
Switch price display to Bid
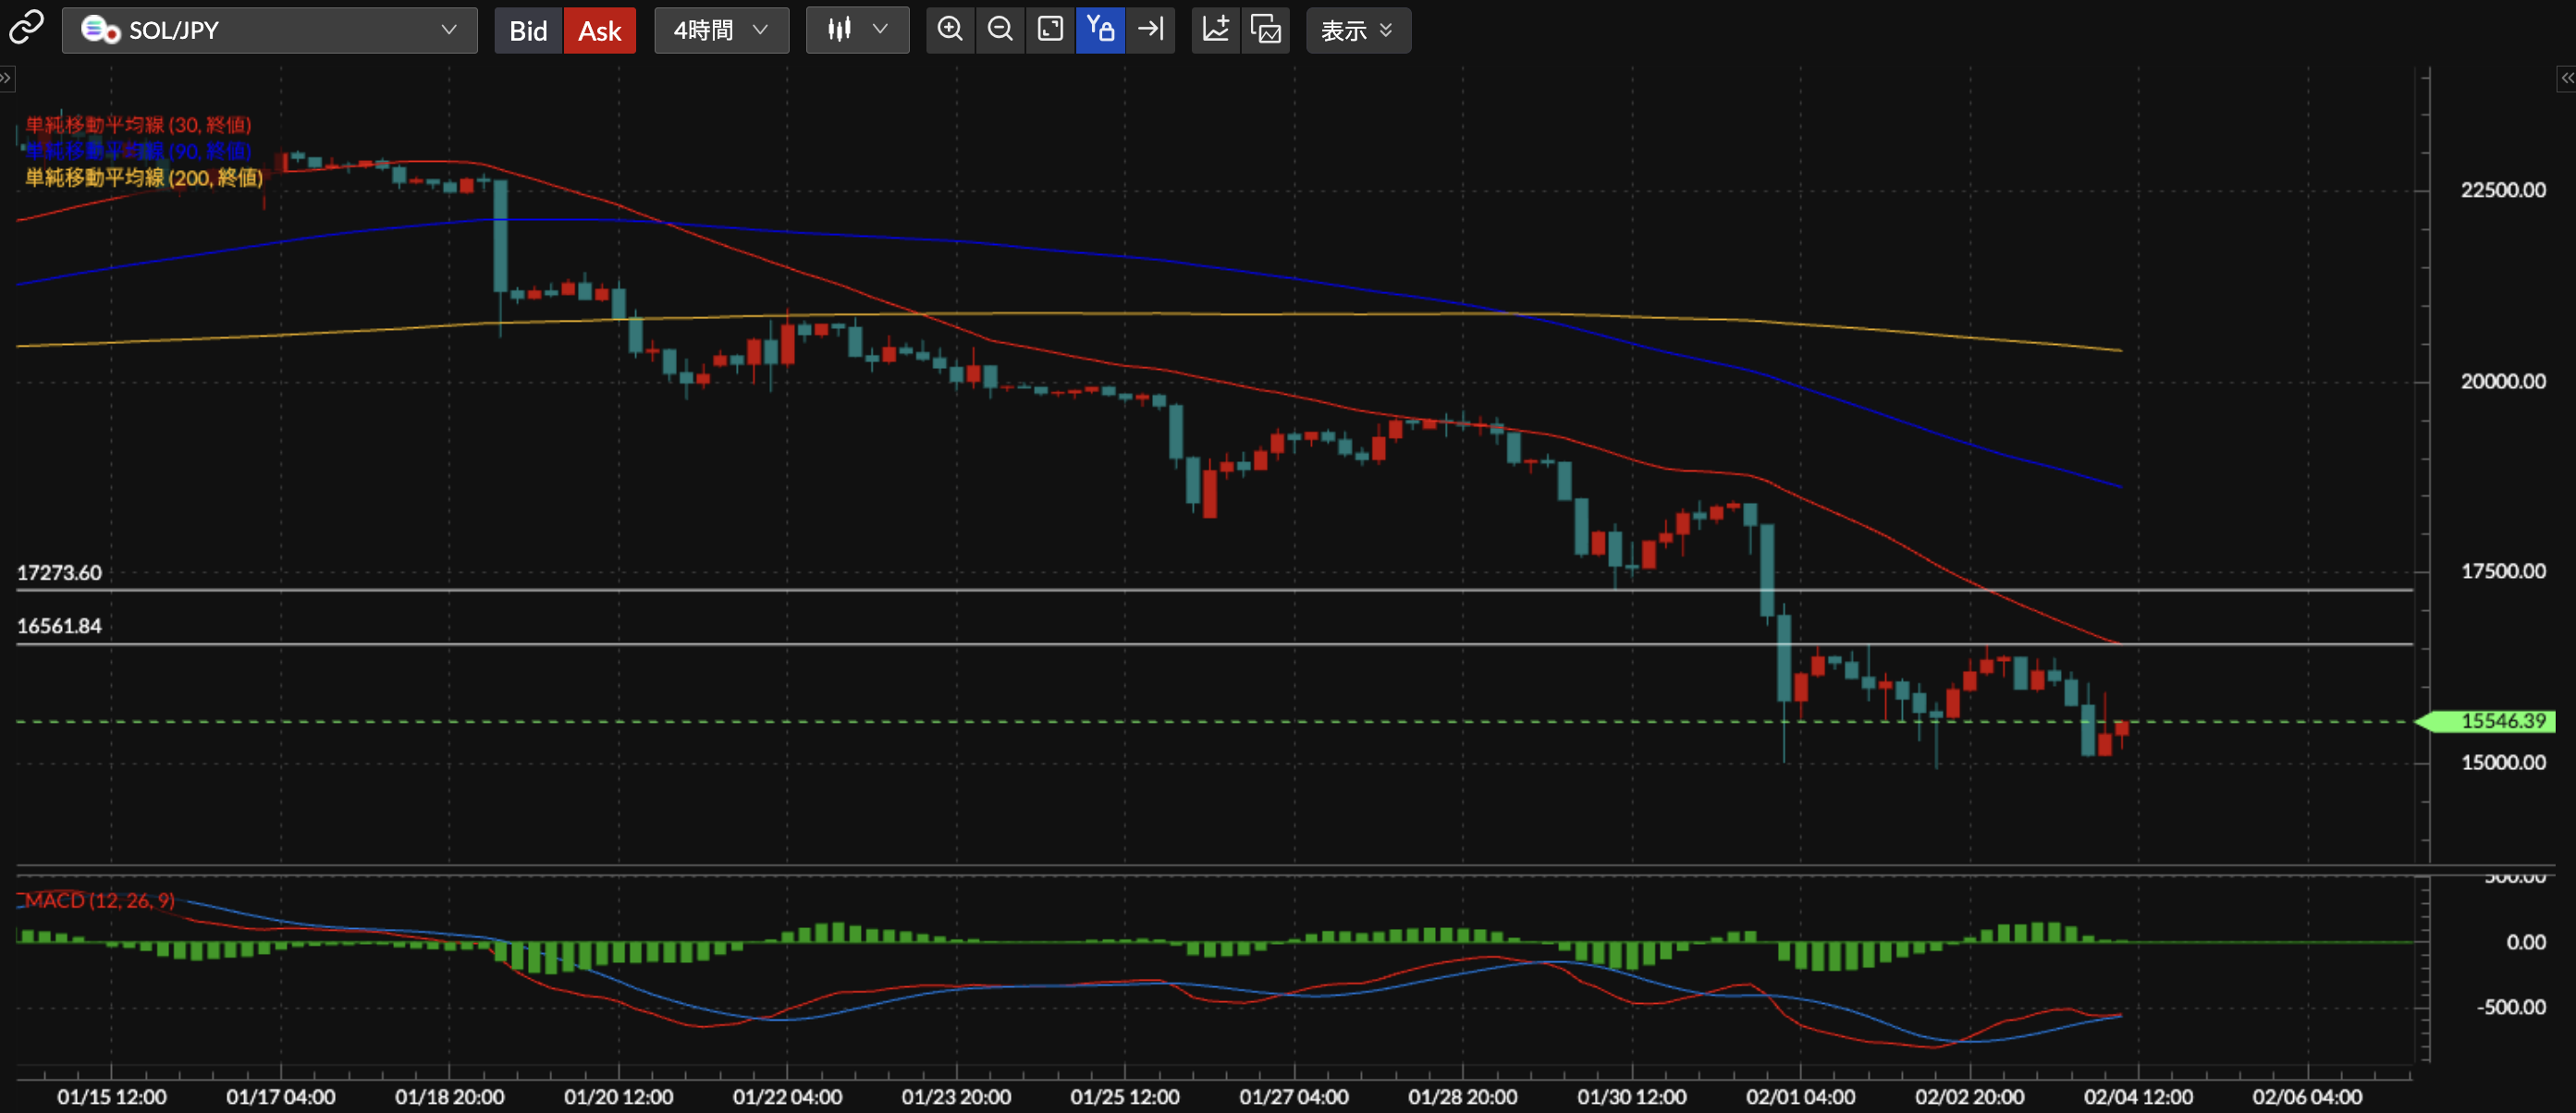coord(527,30)
